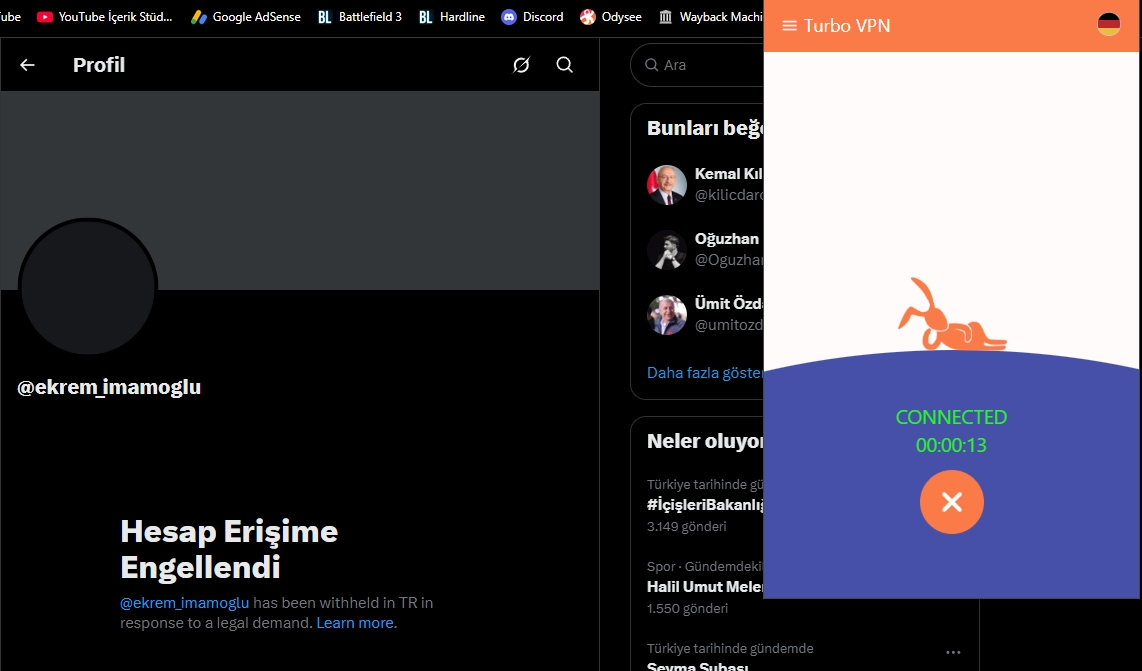The height and width of the screenshot is (671, 1142).
Task: Open the Turbo VPN hamburger menu
Action: click(x=789, y=25)
